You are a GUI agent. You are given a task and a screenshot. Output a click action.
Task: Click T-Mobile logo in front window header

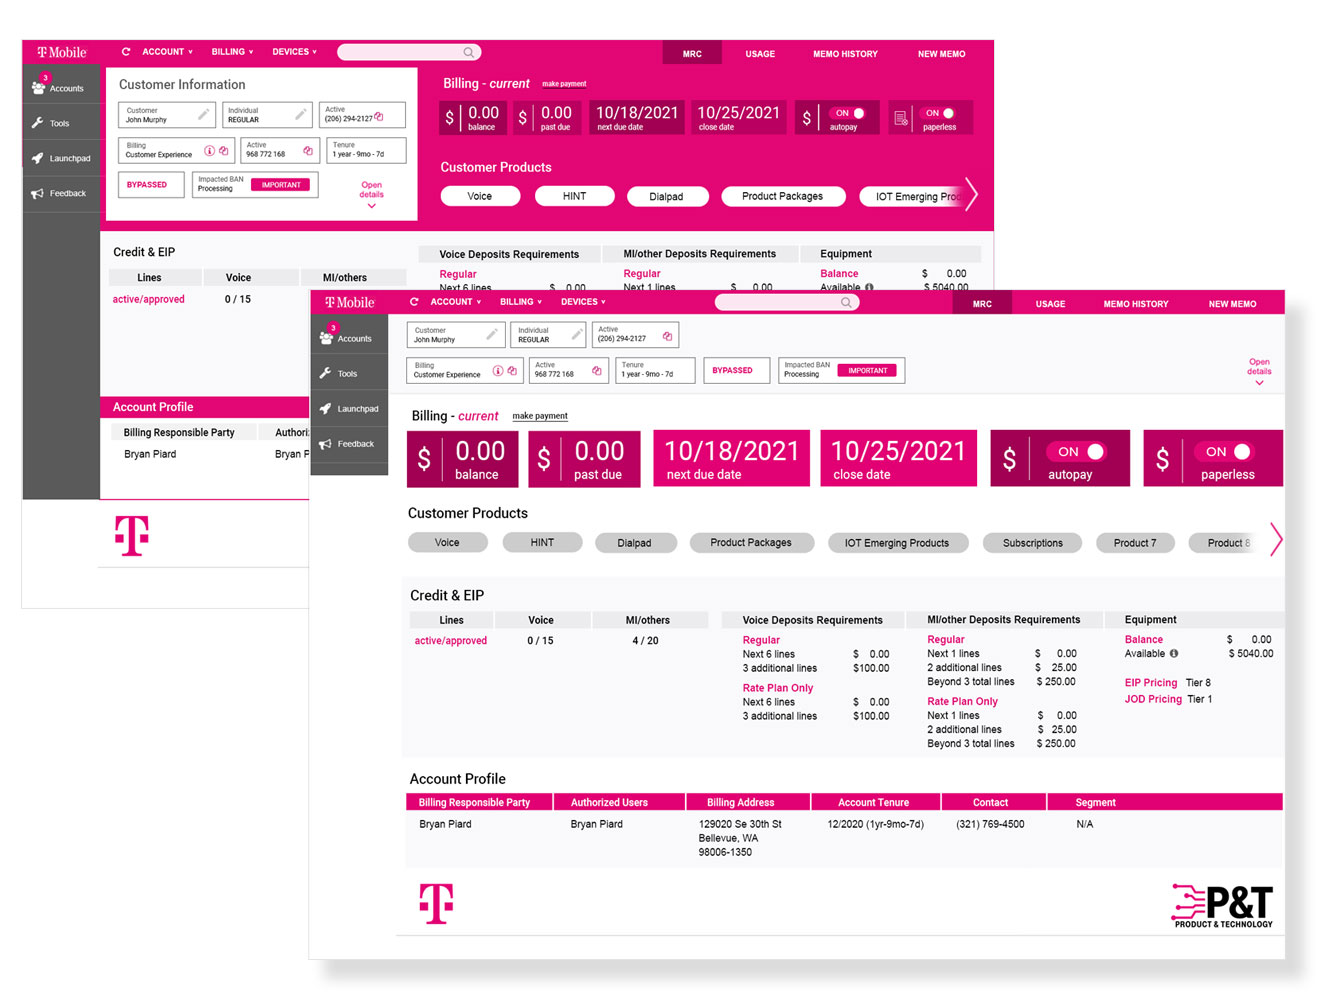(349, 302)
